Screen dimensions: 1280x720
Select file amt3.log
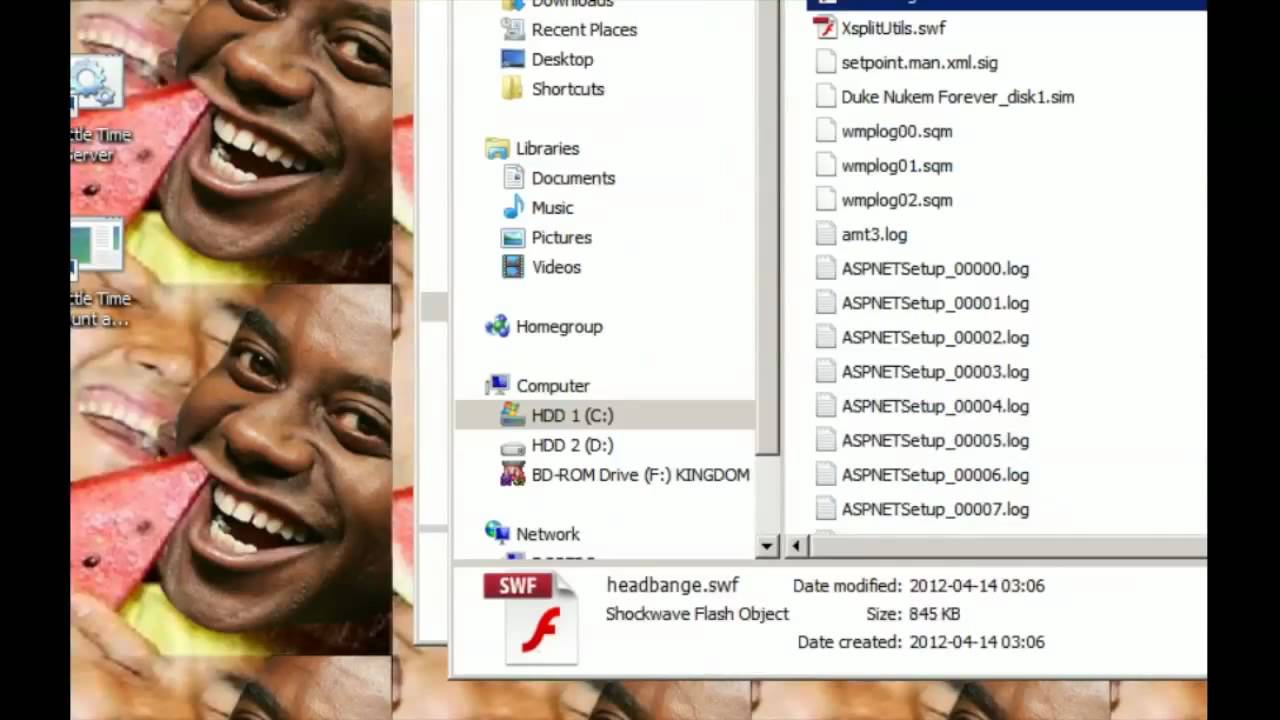pyautogui.click(x=874, y=234)
